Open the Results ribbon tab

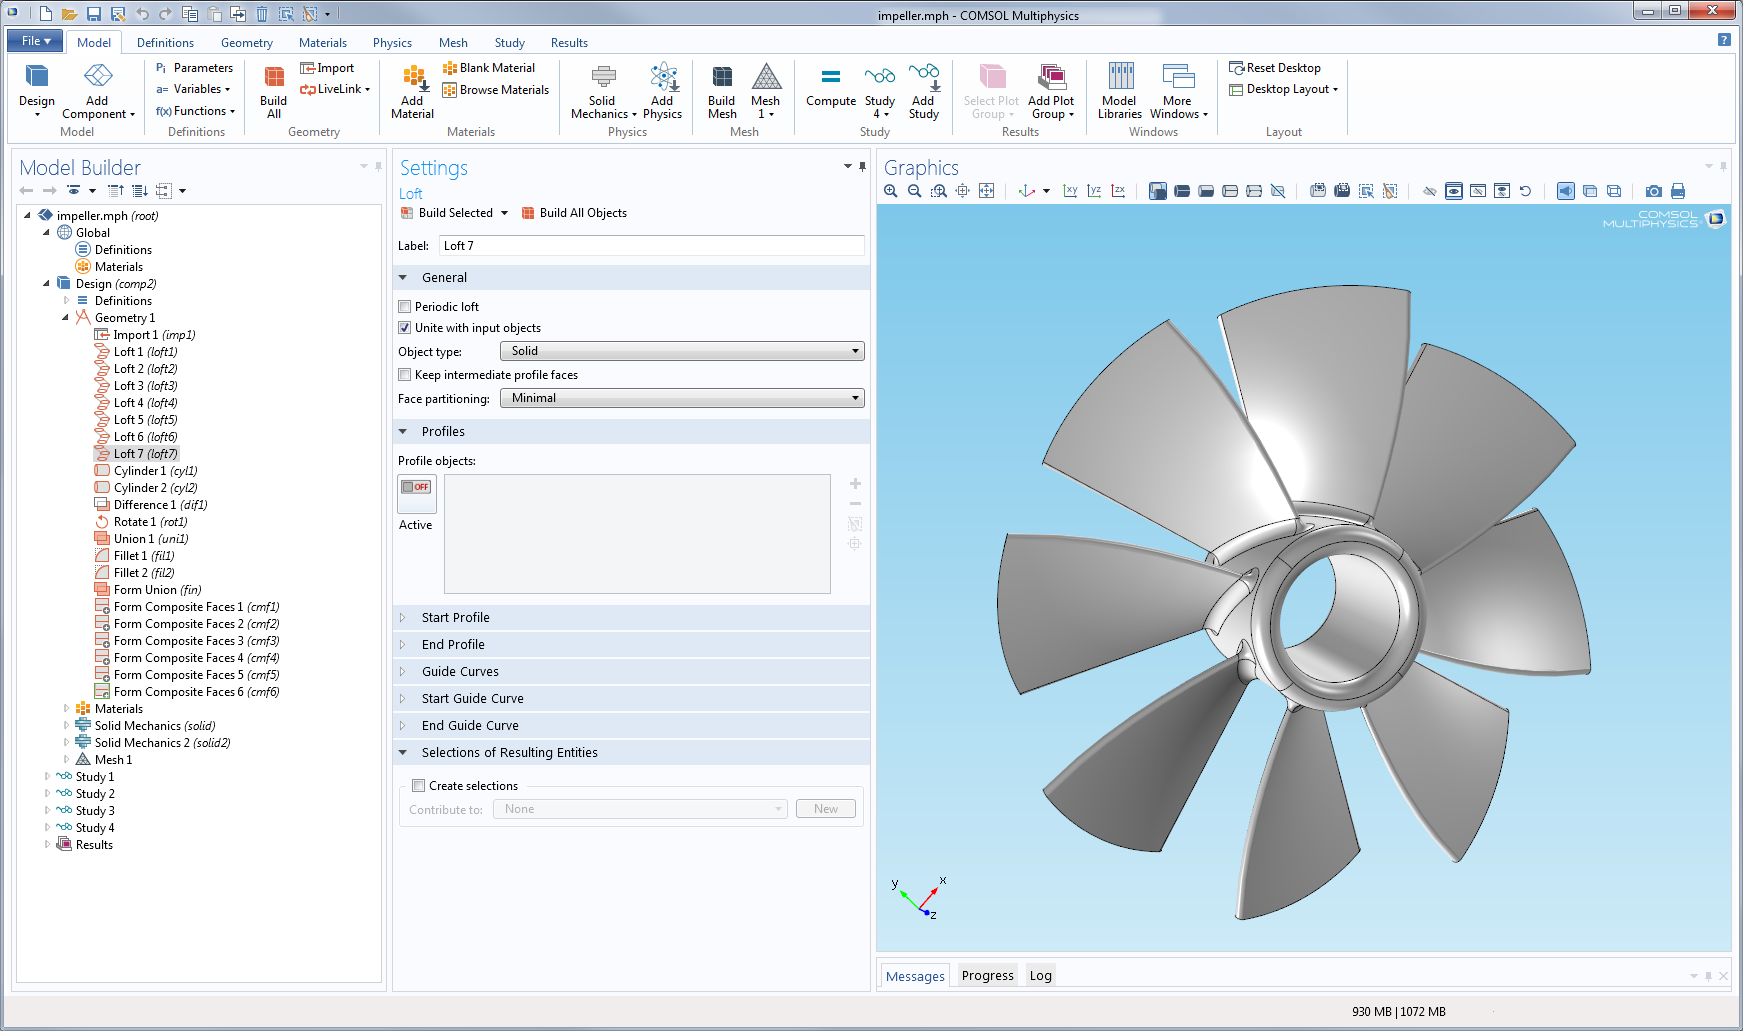coord(569,43)
